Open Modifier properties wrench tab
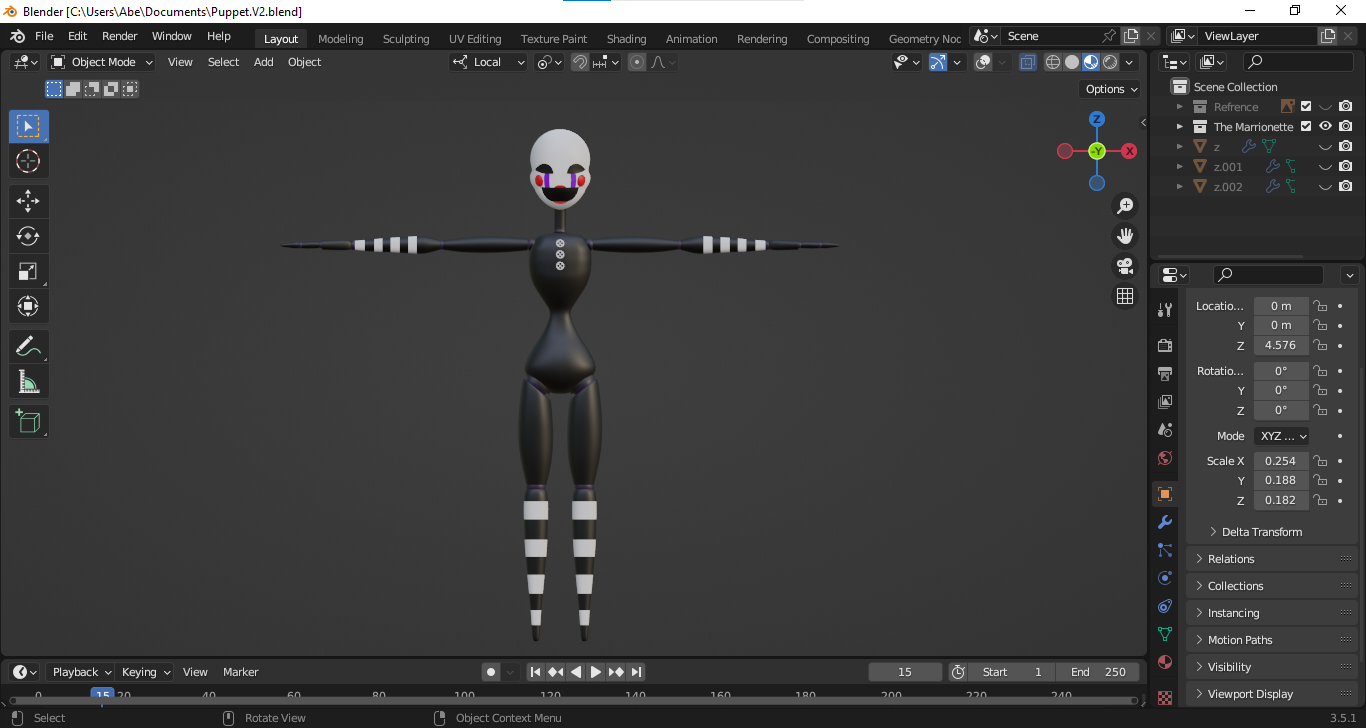 click(1164, 522)
